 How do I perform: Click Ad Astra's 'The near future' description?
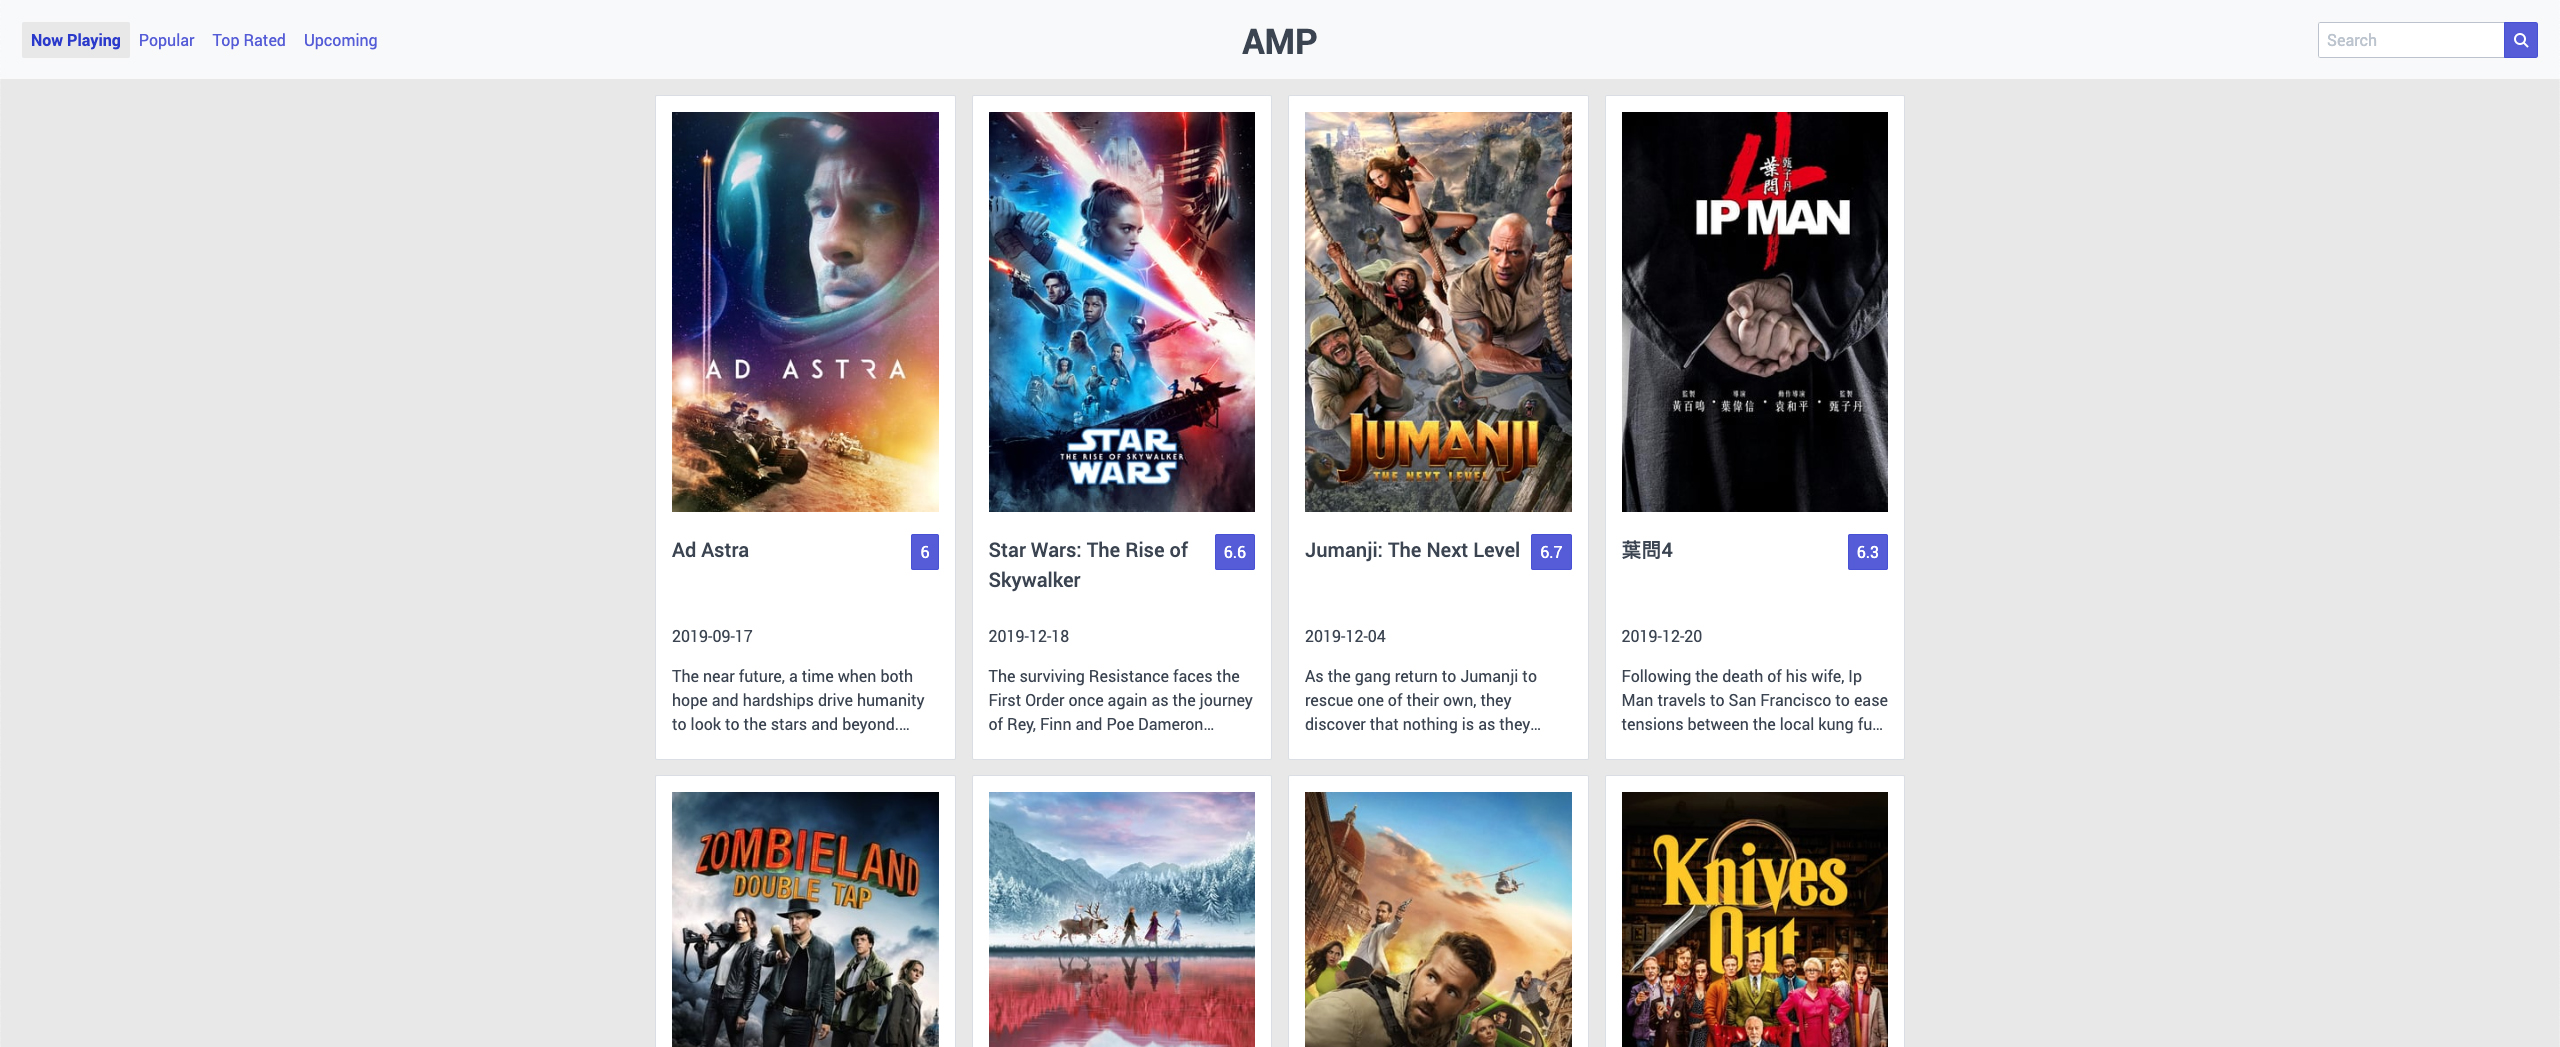point(798,700)
